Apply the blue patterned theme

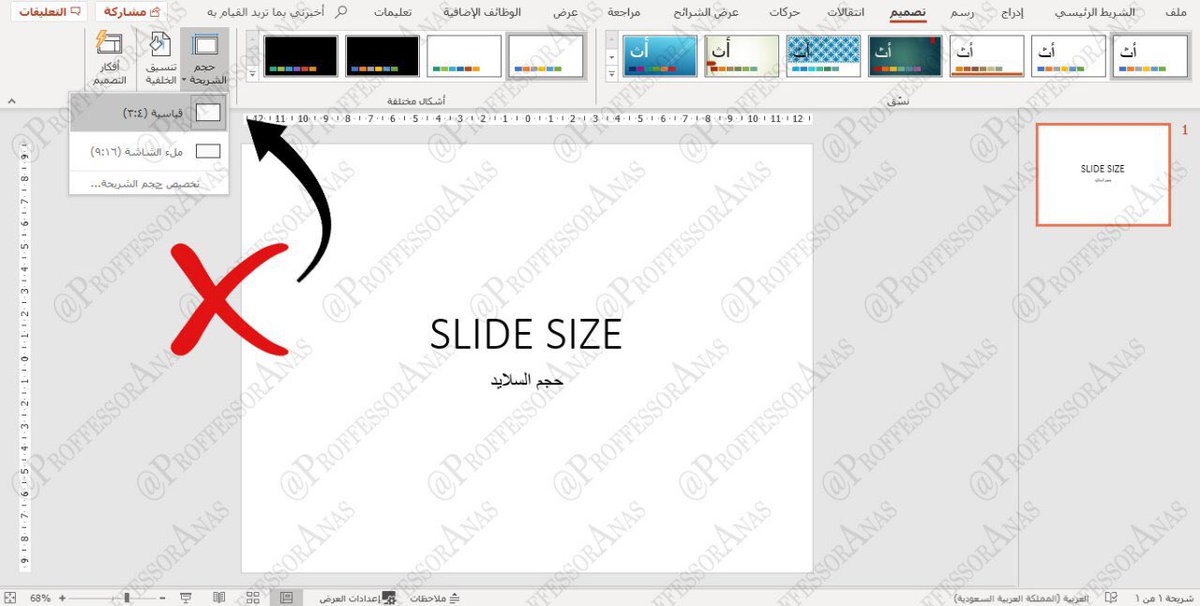click(823, 56)
